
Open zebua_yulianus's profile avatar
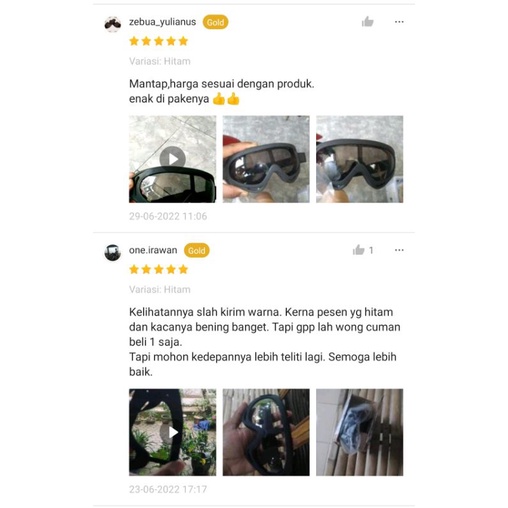[x=113, y=24]
